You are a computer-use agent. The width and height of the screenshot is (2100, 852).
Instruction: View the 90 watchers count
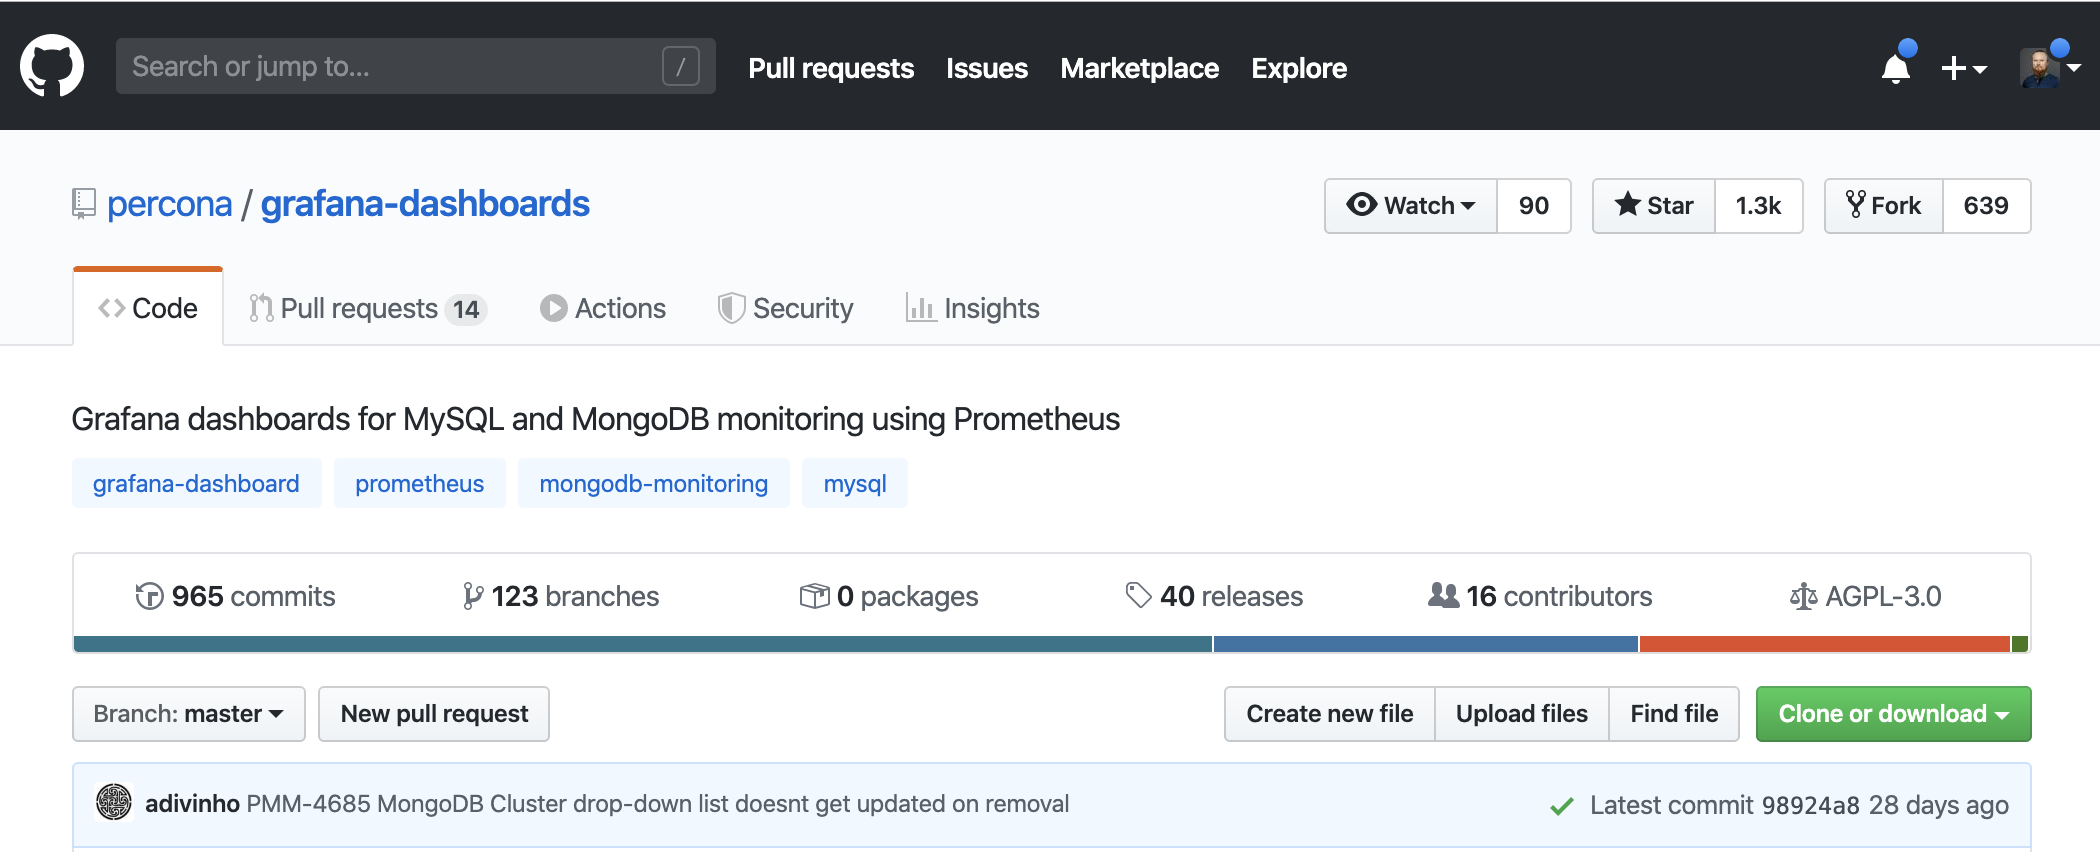[x=1534, y=206]
